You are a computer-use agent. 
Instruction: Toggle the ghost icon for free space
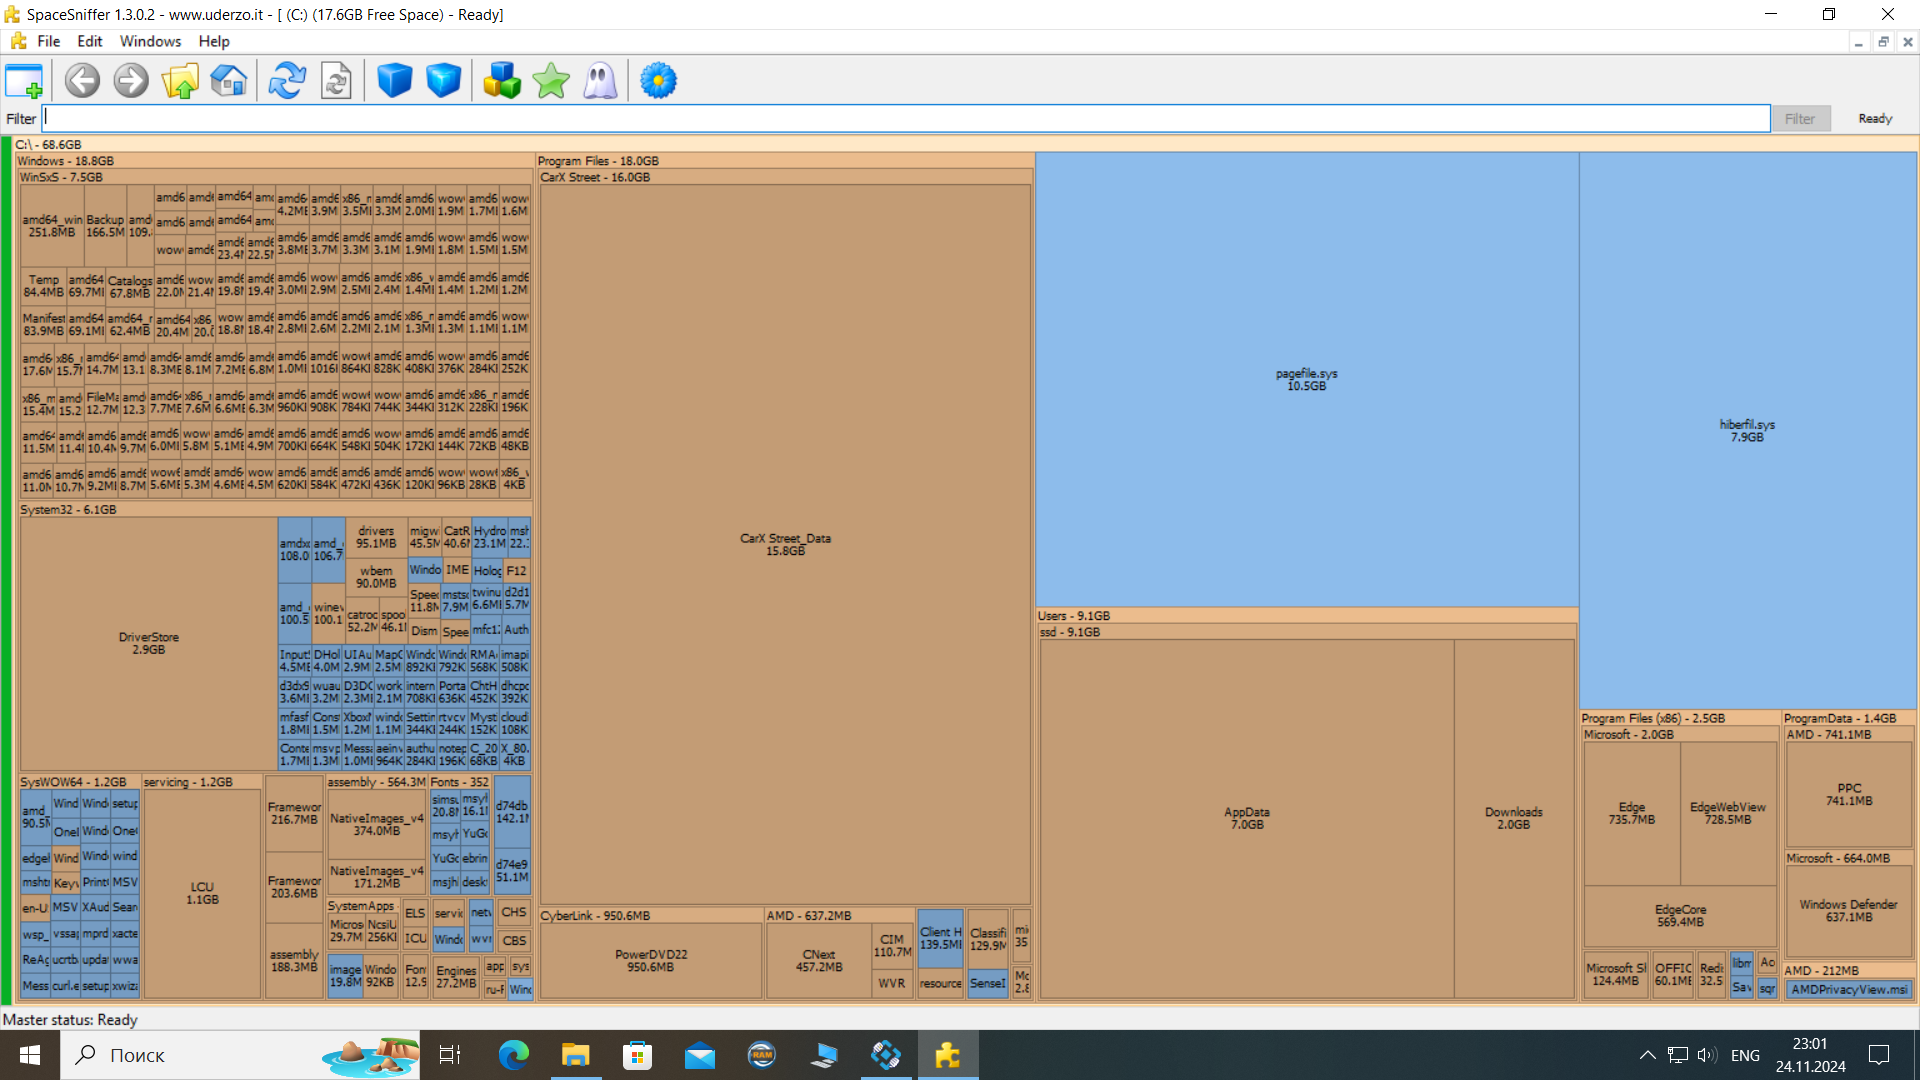coord(600,81)
